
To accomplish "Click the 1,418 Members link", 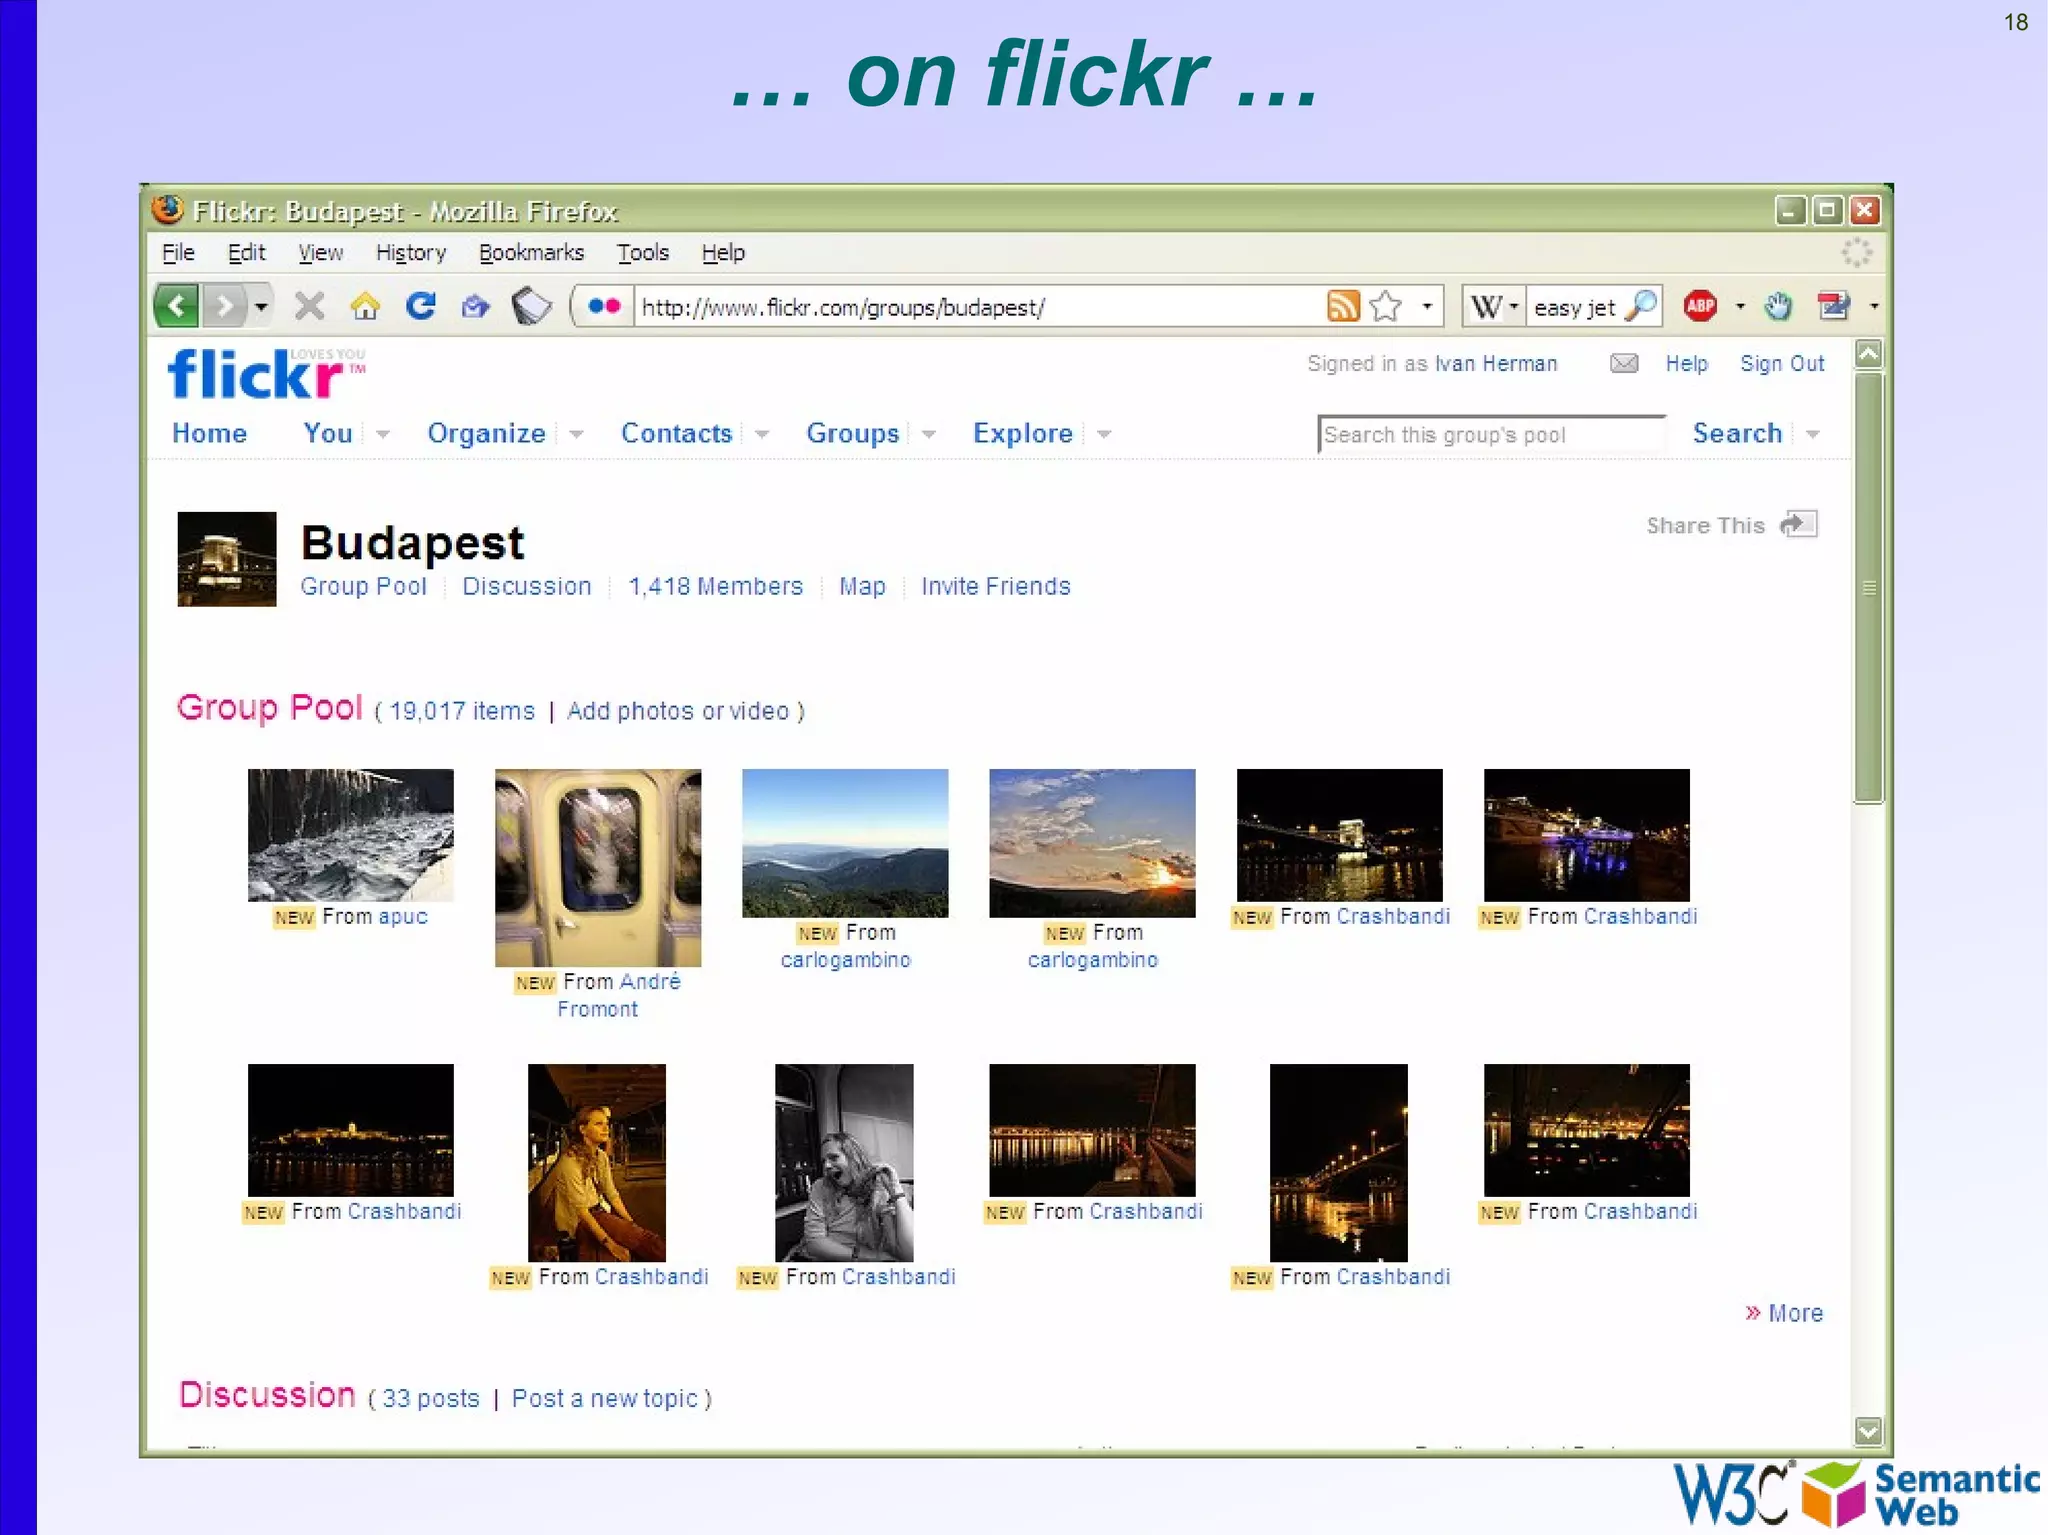I will [x=715, y=586].
